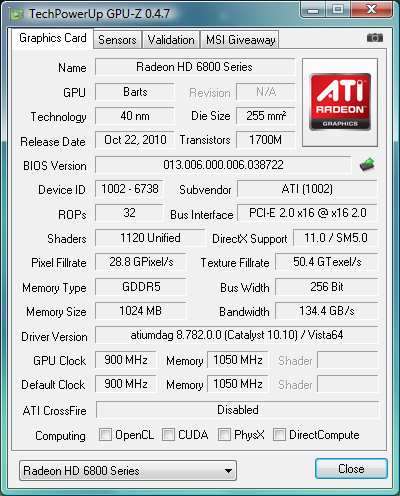This screenshot has width=400, height=496.
Task: Click the ROPs value 32
Action: tap(129, 213)
